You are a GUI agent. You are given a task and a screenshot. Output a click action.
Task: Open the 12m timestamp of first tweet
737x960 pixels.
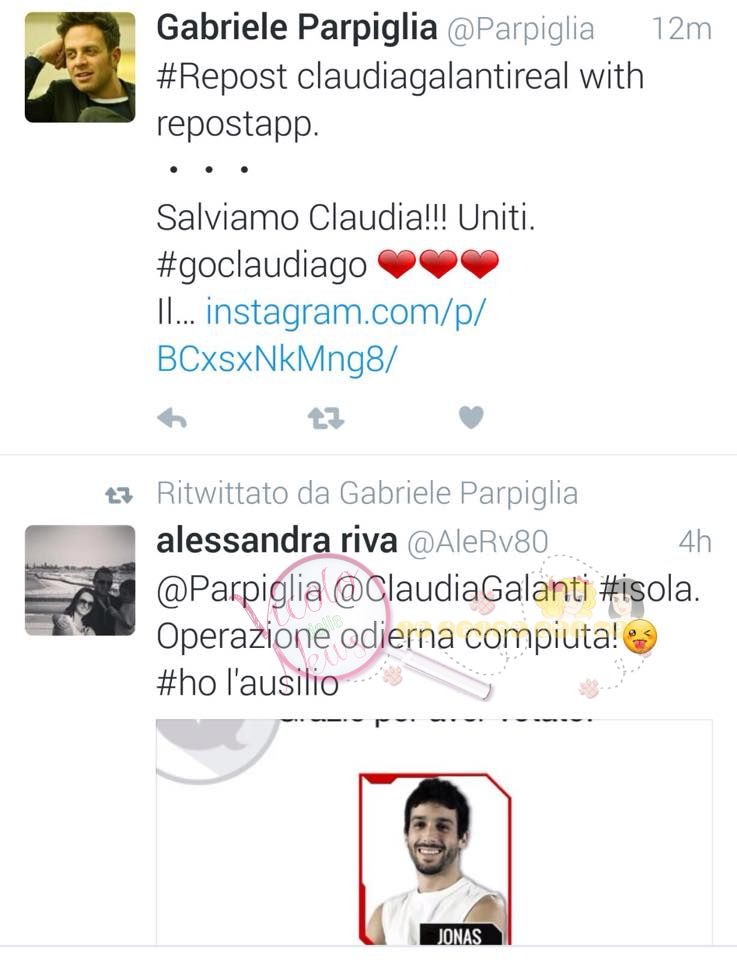[681, 29]
